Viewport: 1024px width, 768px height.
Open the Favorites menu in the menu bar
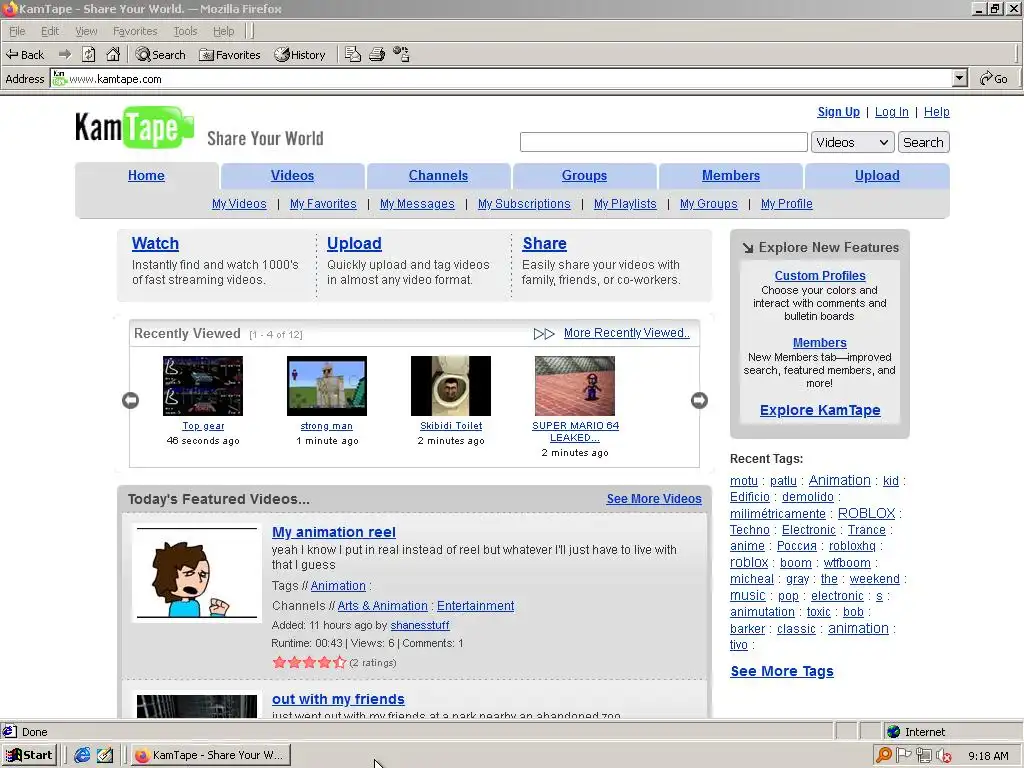(135, 31)
